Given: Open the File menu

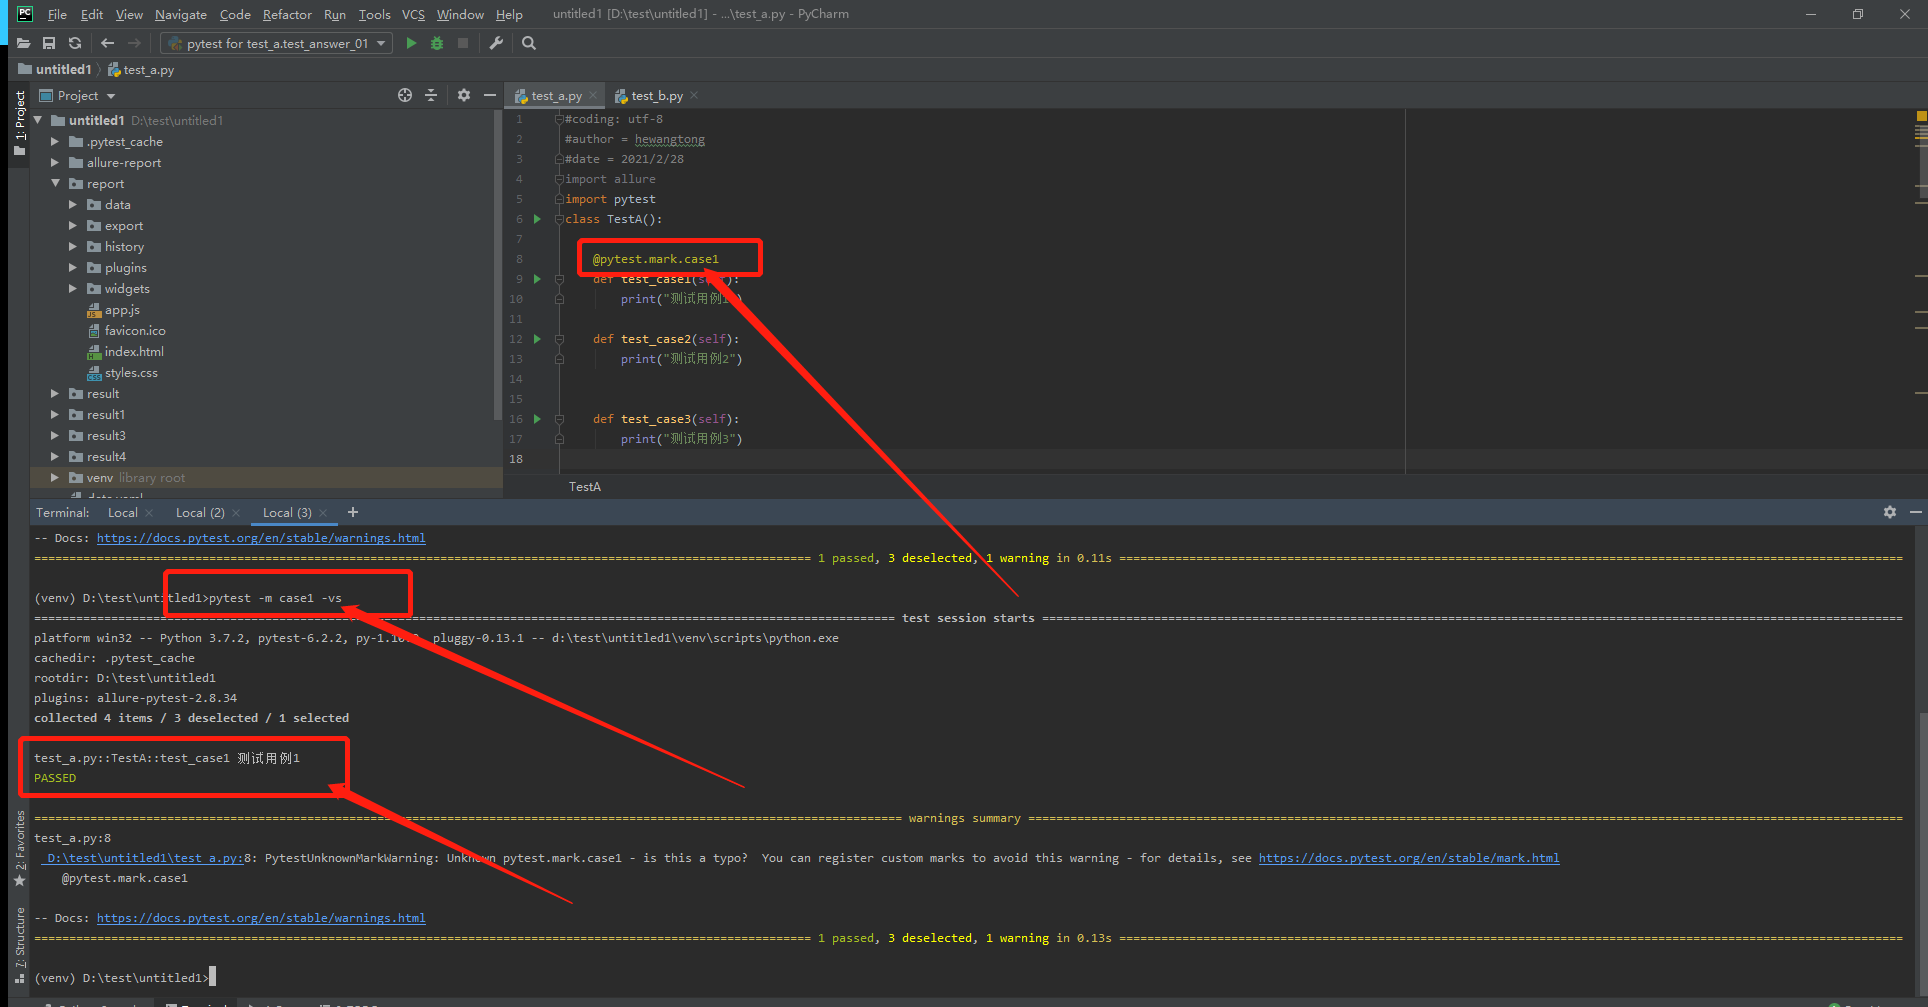Looking at the screenshot, I should (x=57, y=14).
